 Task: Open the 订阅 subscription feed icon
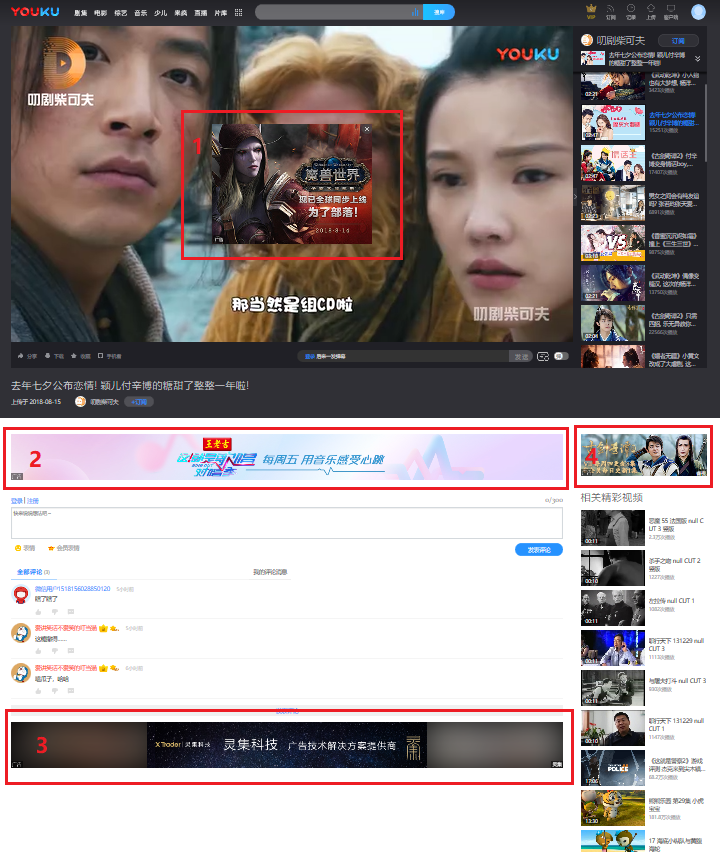click(x=611, y=11)
